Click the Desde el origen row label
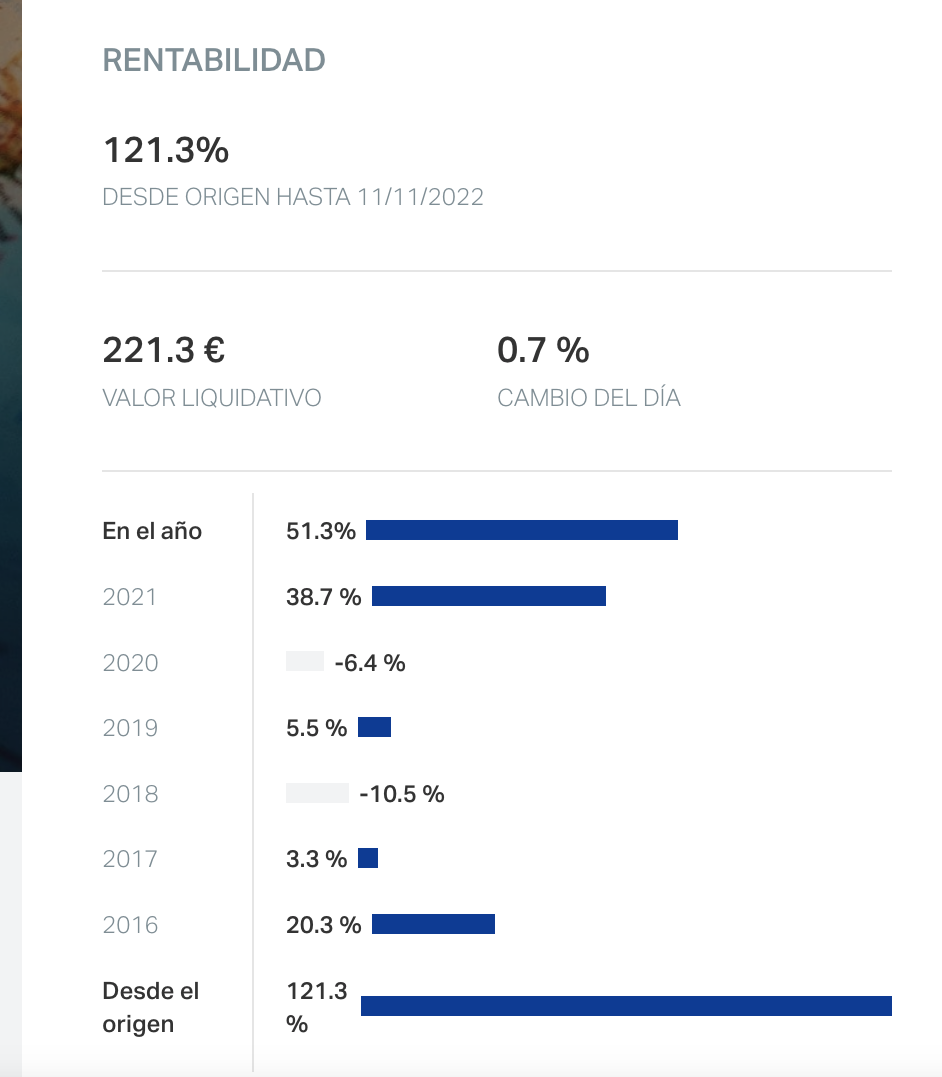 [x=151, y=1008]
